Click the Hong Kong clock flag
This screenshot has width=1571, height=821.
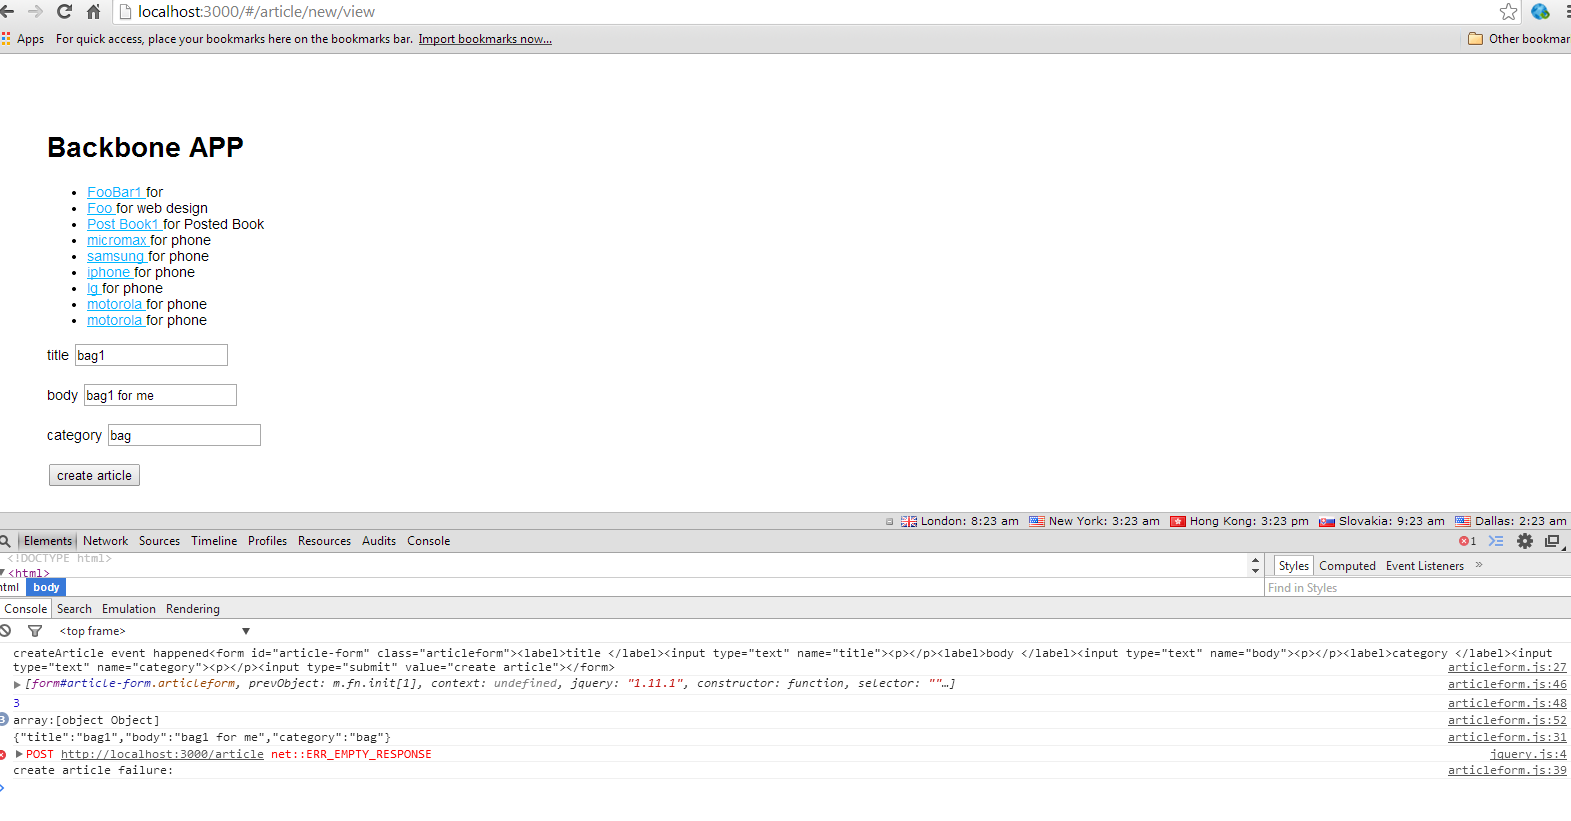1178,521
